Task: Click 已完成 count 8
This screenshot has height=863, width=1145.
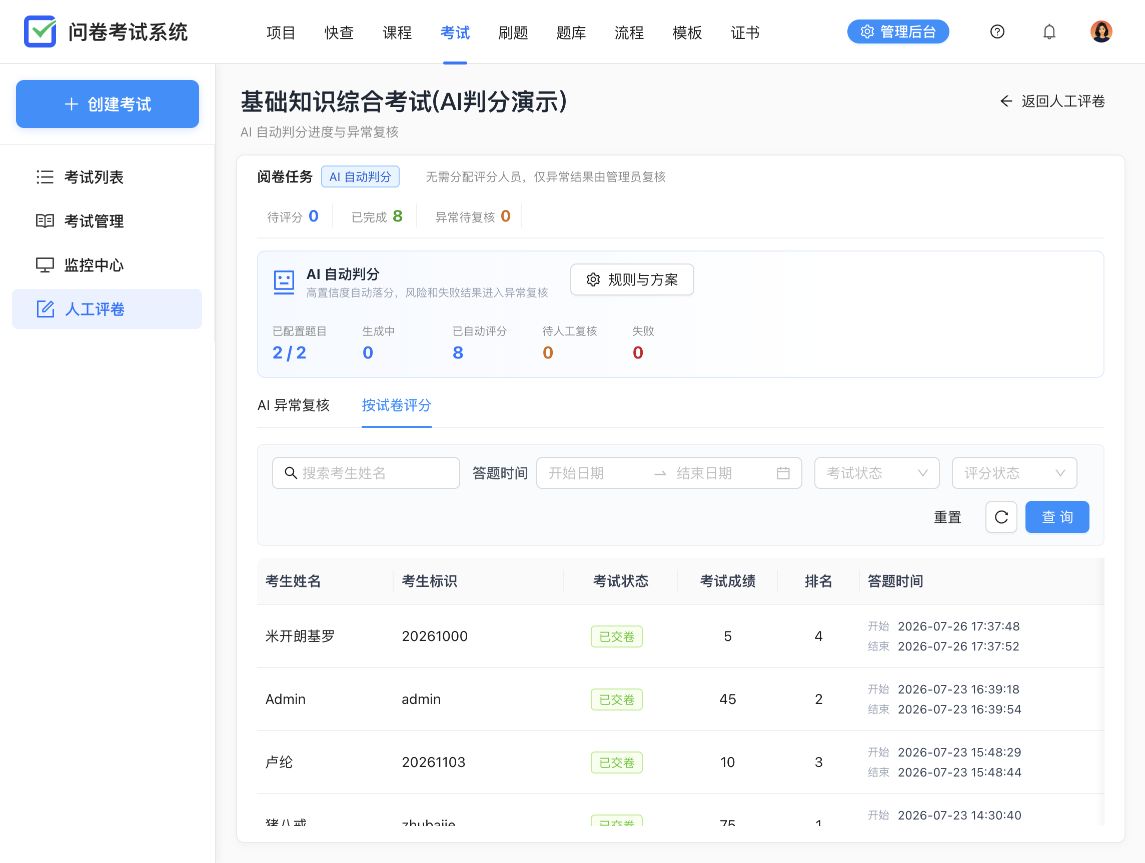Action: coord(397,216)
